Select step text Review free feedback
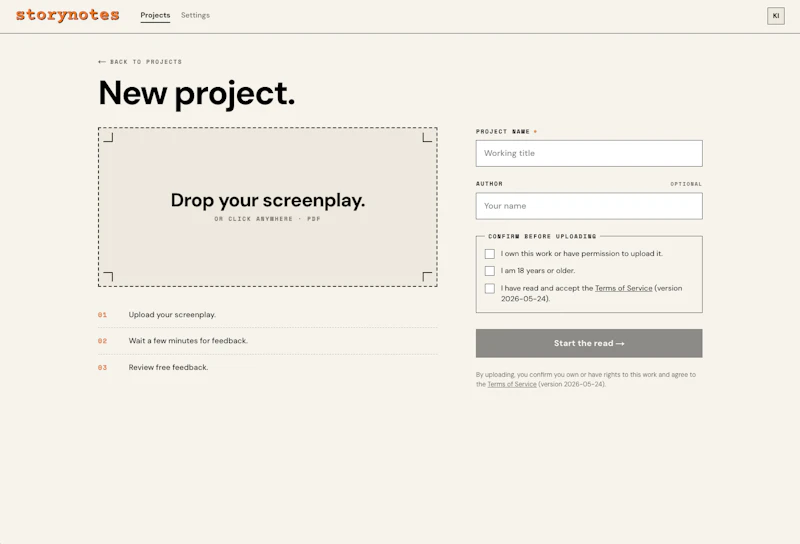Screen dimensions: 800x544 168,367
